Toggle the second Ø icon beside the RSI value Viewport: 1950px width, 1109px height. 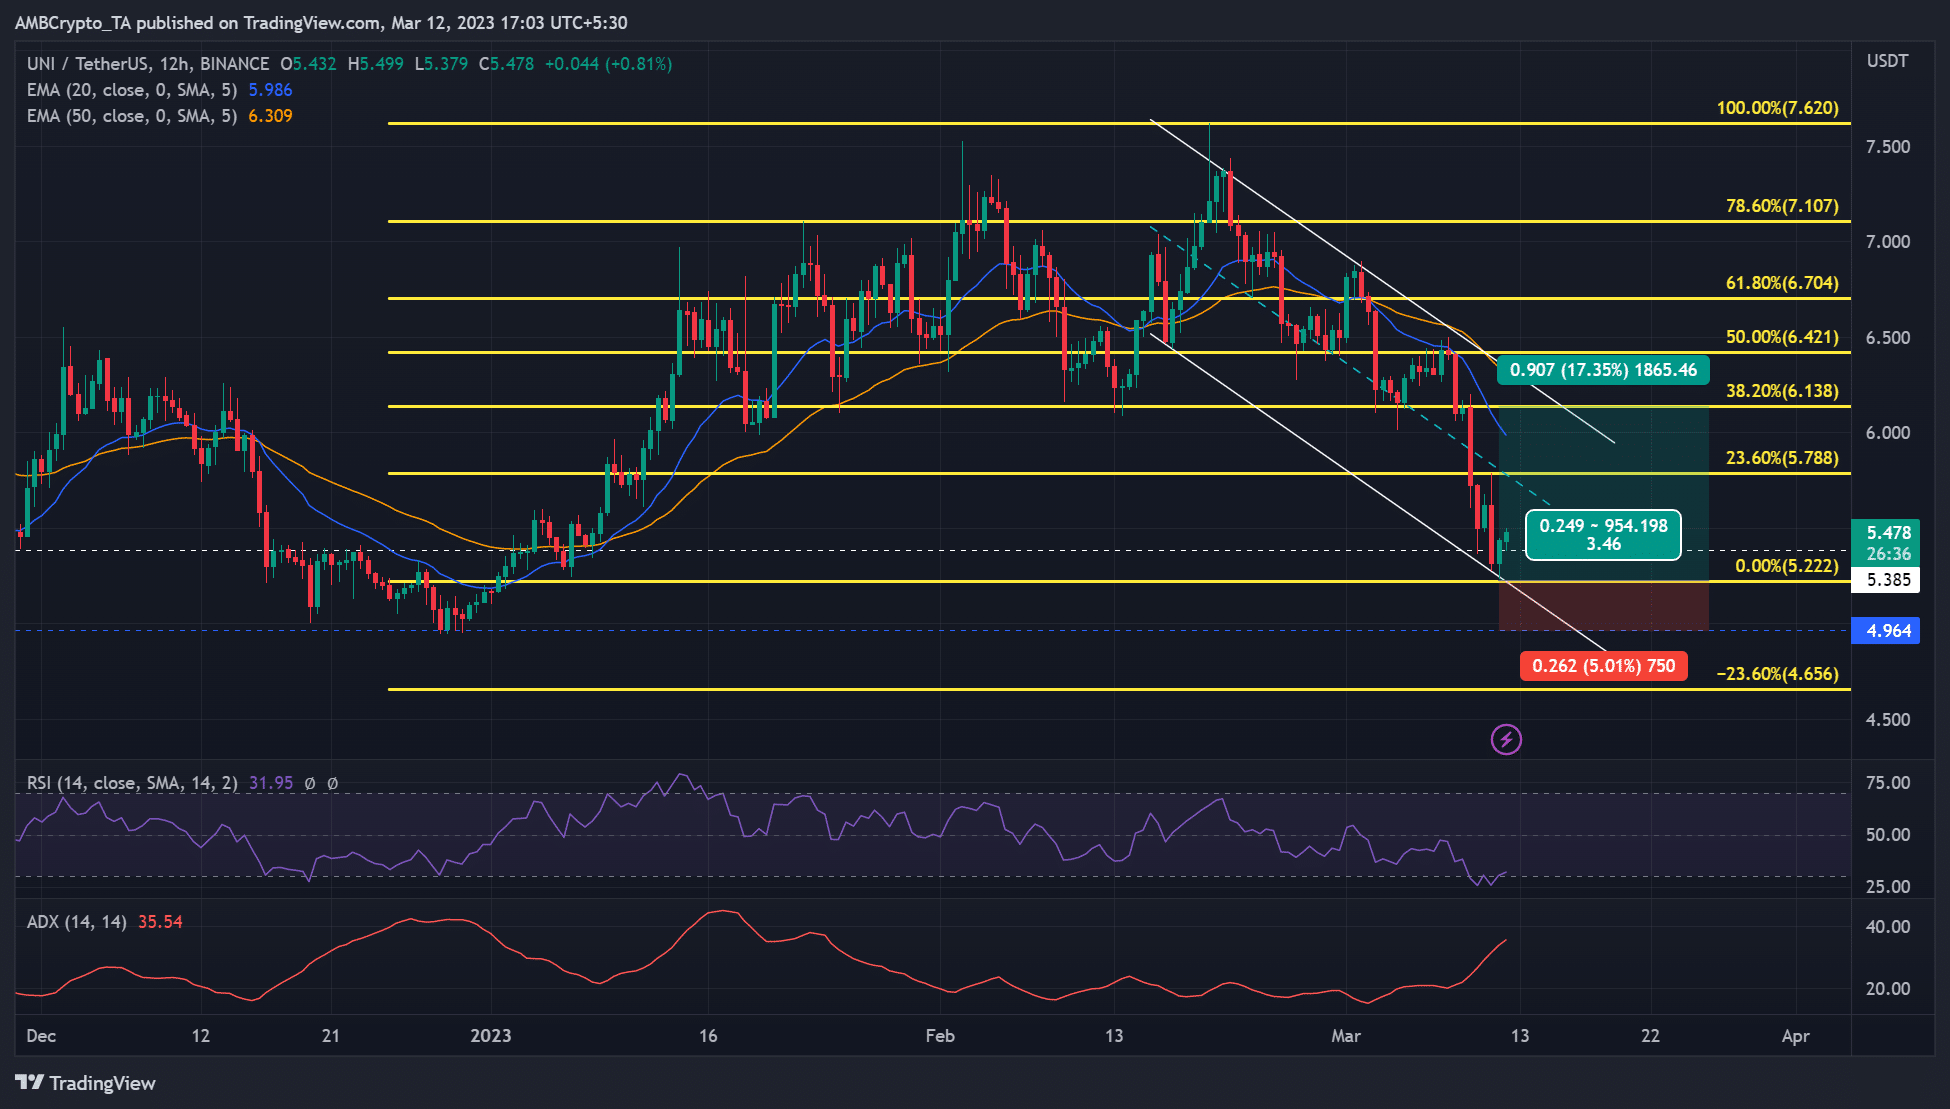pyautogui.click(x=334, y=784)
